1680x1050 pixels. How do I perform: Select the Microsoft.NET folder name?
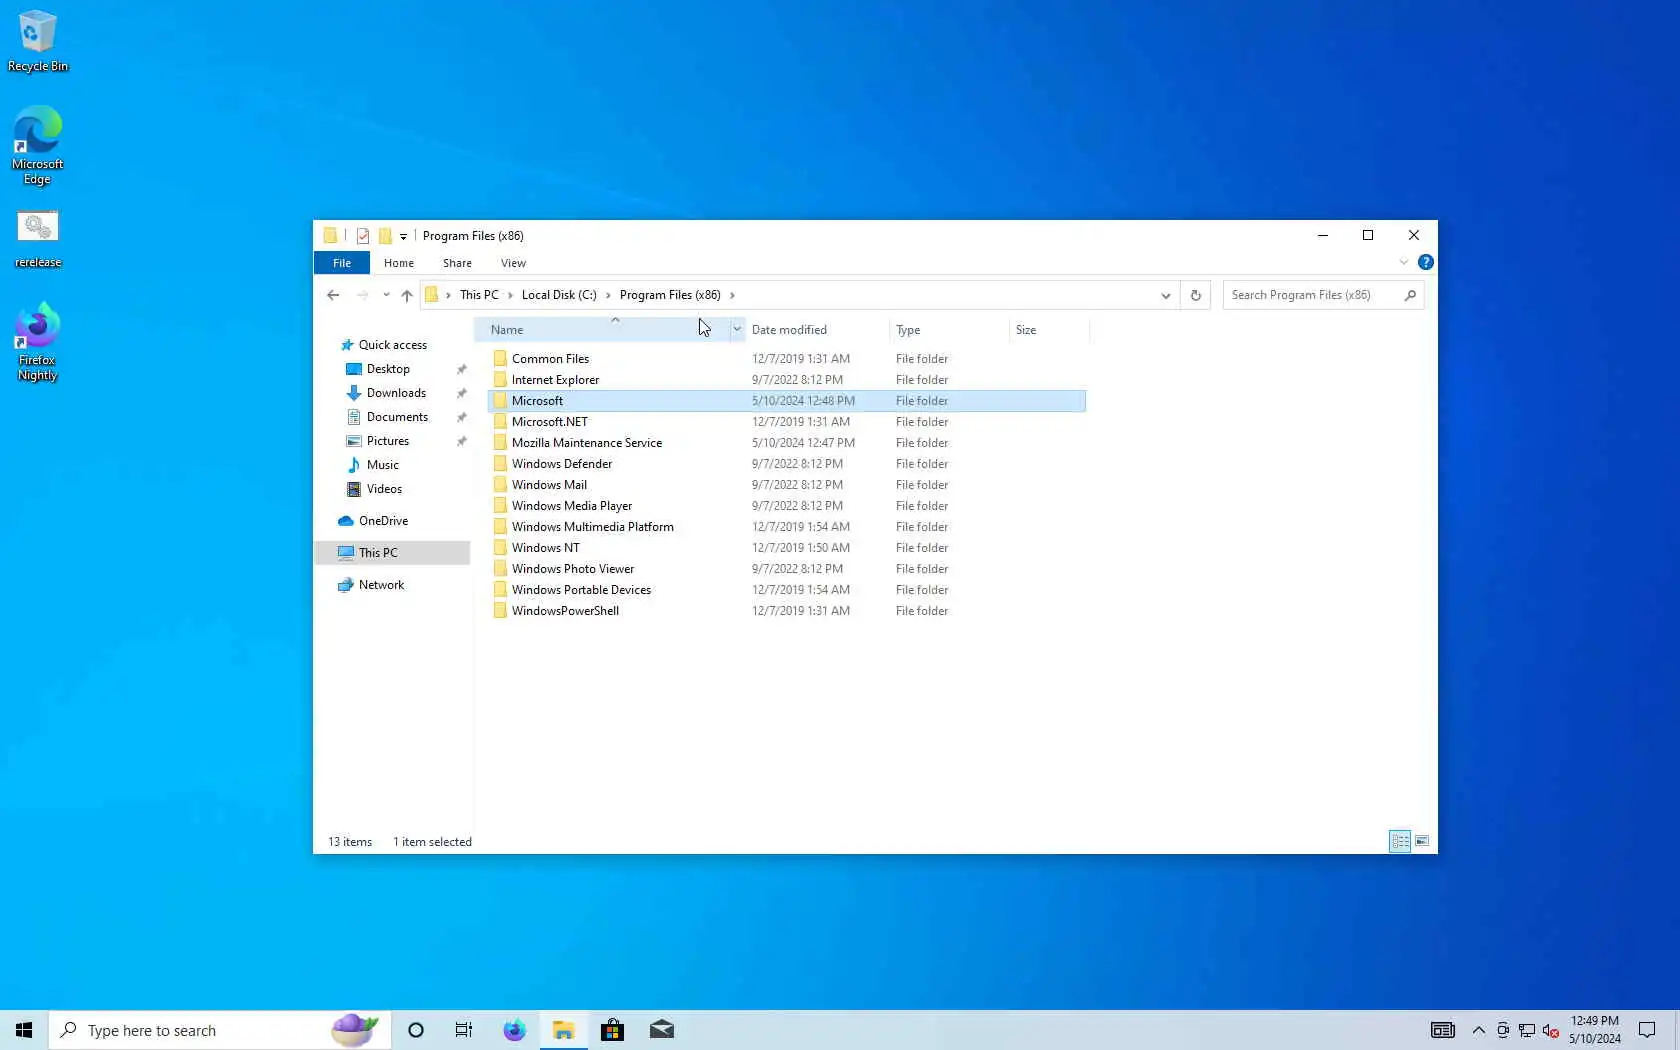point(550,422)
